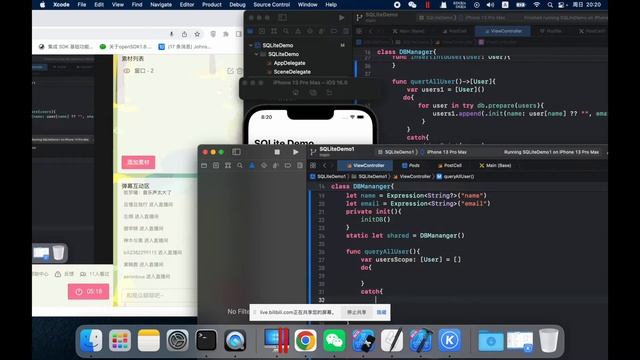Click the bookmark star icon in browser toolbar

click(197, 34)
